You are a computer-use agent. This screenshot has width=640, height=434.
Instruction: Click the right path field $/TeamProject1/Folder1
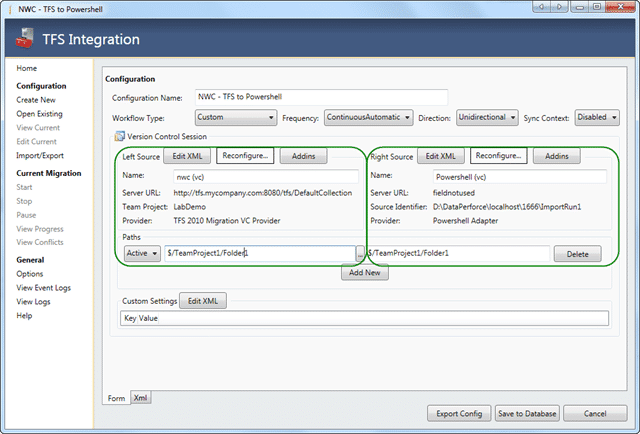click(458, 254)
